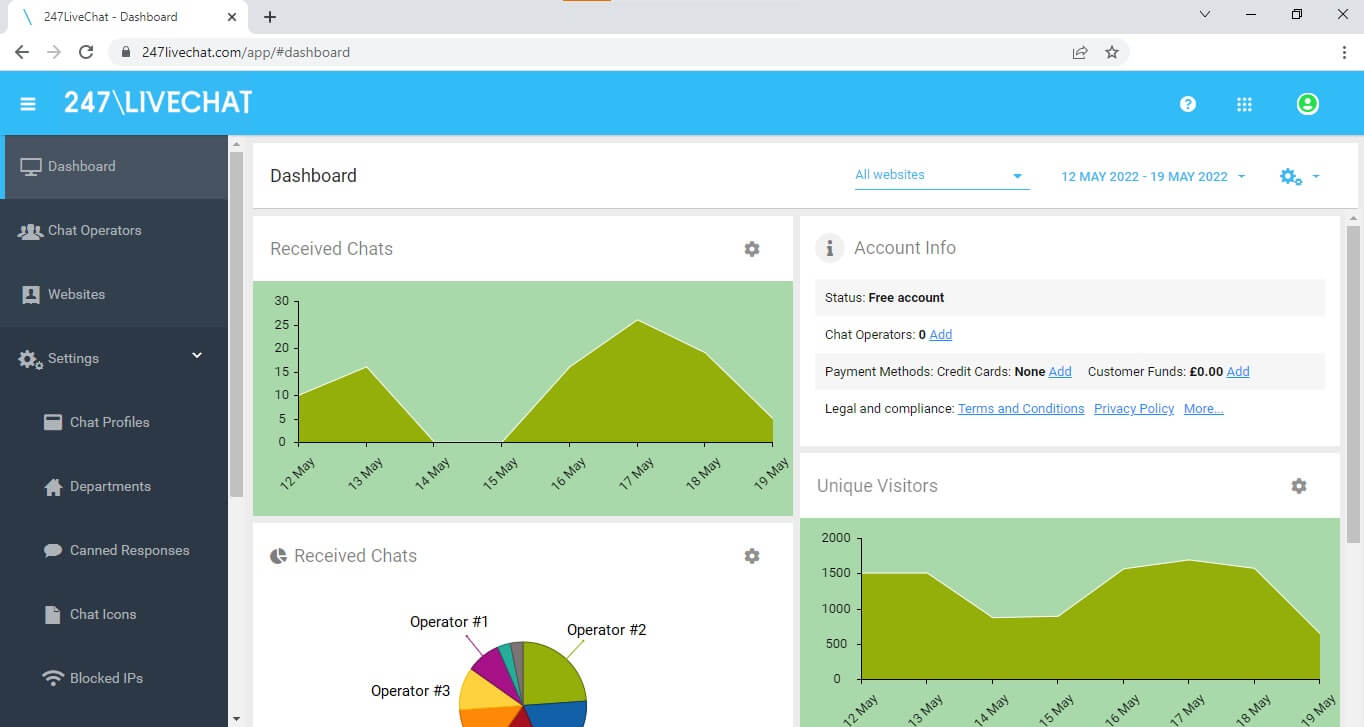Viewport: 1364px width, 727px height.
Task: Go to Dashboard in sidebar
Action: tap(115, 167)
